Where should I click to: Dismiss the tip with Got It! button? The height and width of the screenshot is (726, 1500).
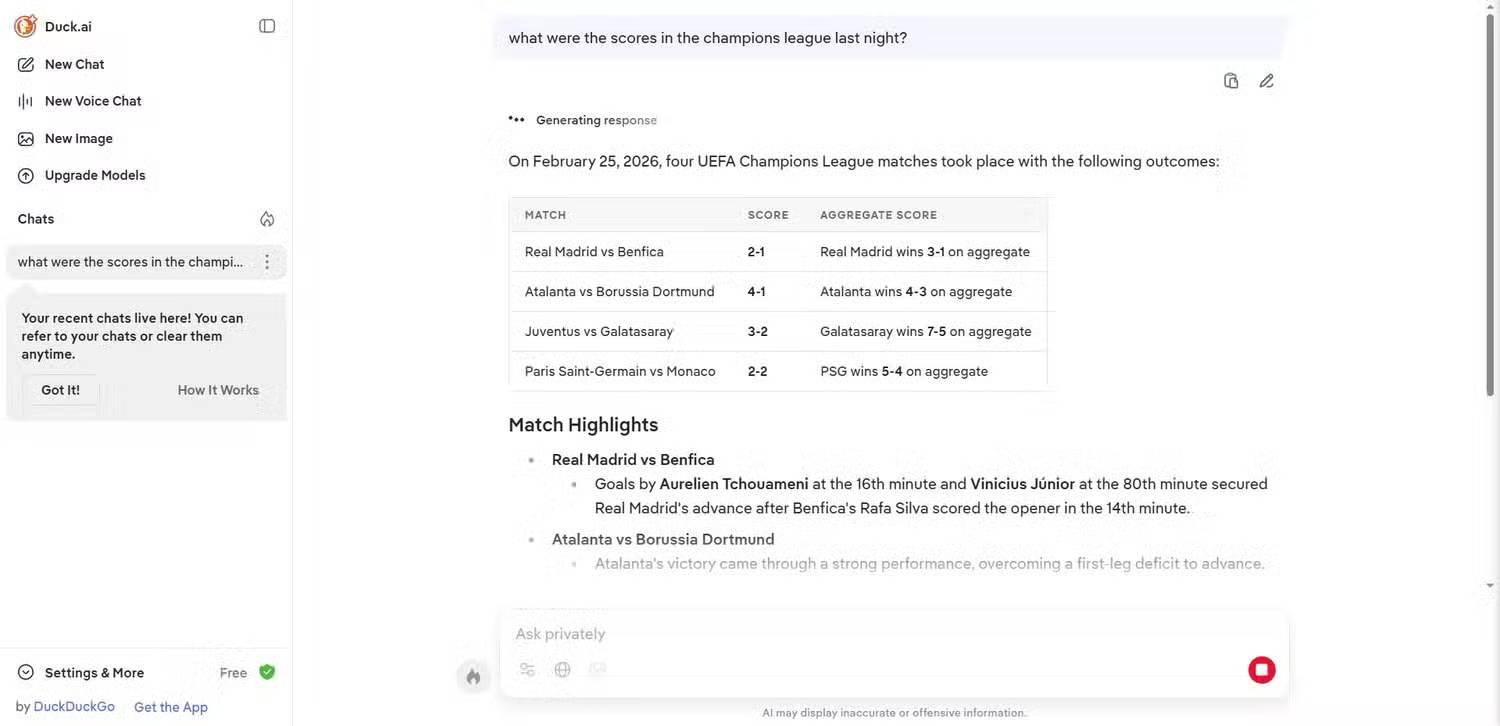coord(60,390)
